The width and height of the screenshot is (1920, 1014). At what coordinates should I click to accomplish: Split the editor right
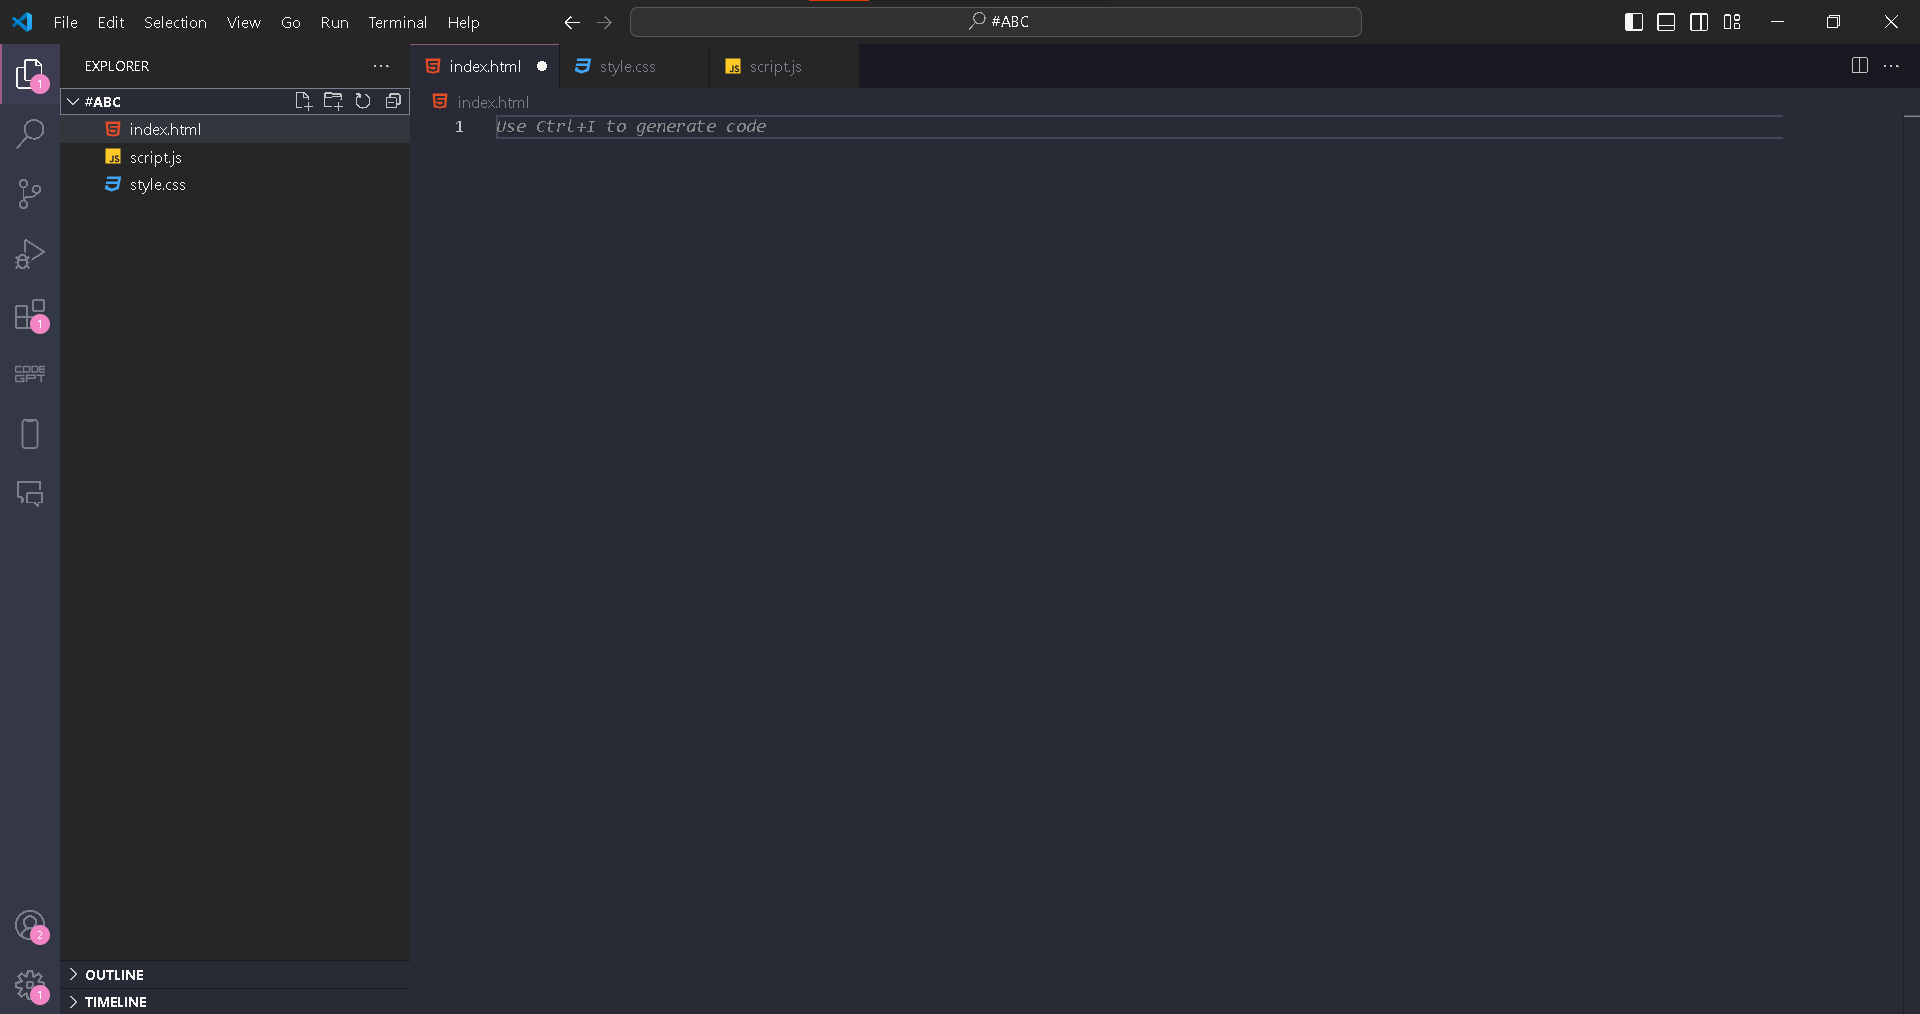click(1860, 66)
